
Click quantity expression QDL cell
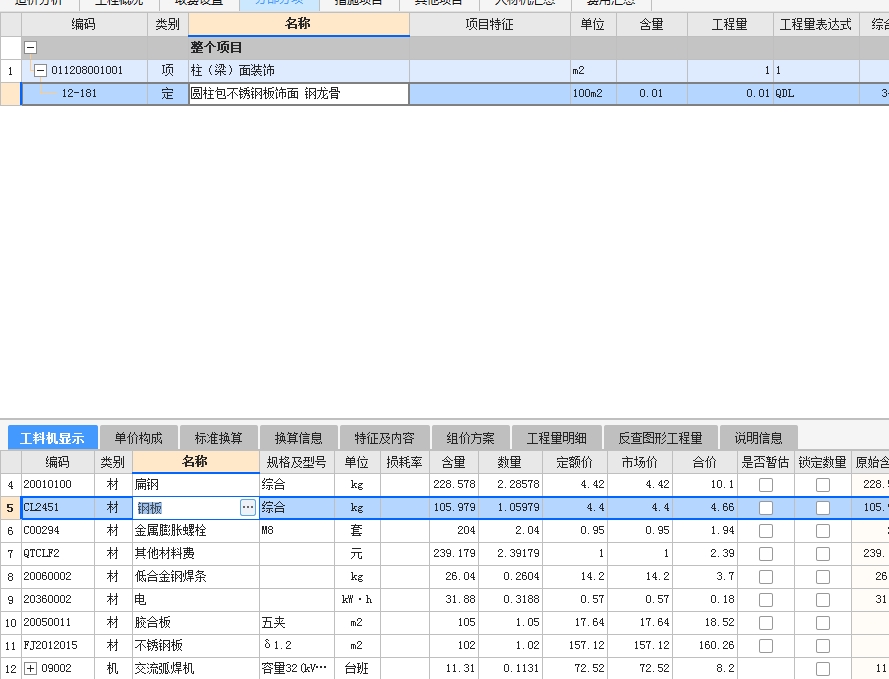click(x=816, y=94)
